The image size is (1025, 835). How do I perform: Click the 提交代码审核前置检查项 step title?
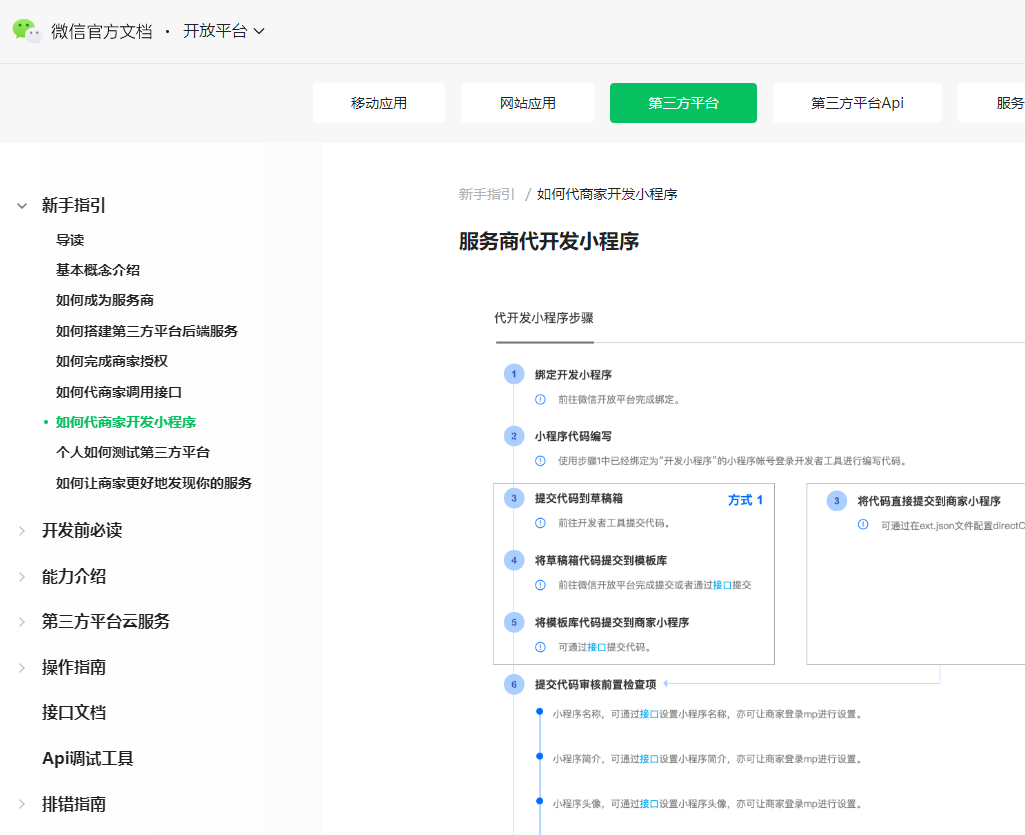coord(596,685)
